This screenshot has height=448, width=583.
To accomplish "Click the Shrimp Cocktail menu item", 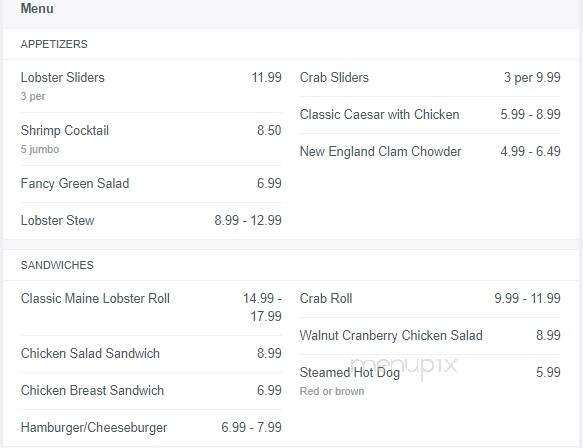I will tap(65, 130).
